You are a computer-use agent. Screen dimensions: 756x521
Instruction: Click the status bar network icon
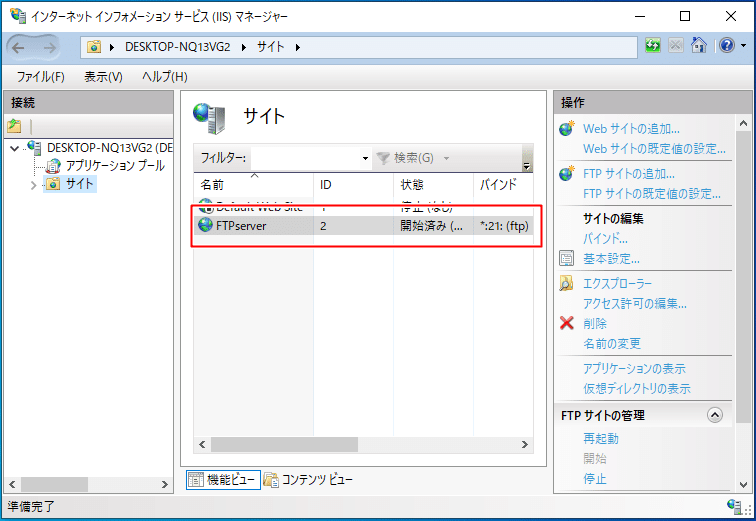pos(734,506)
